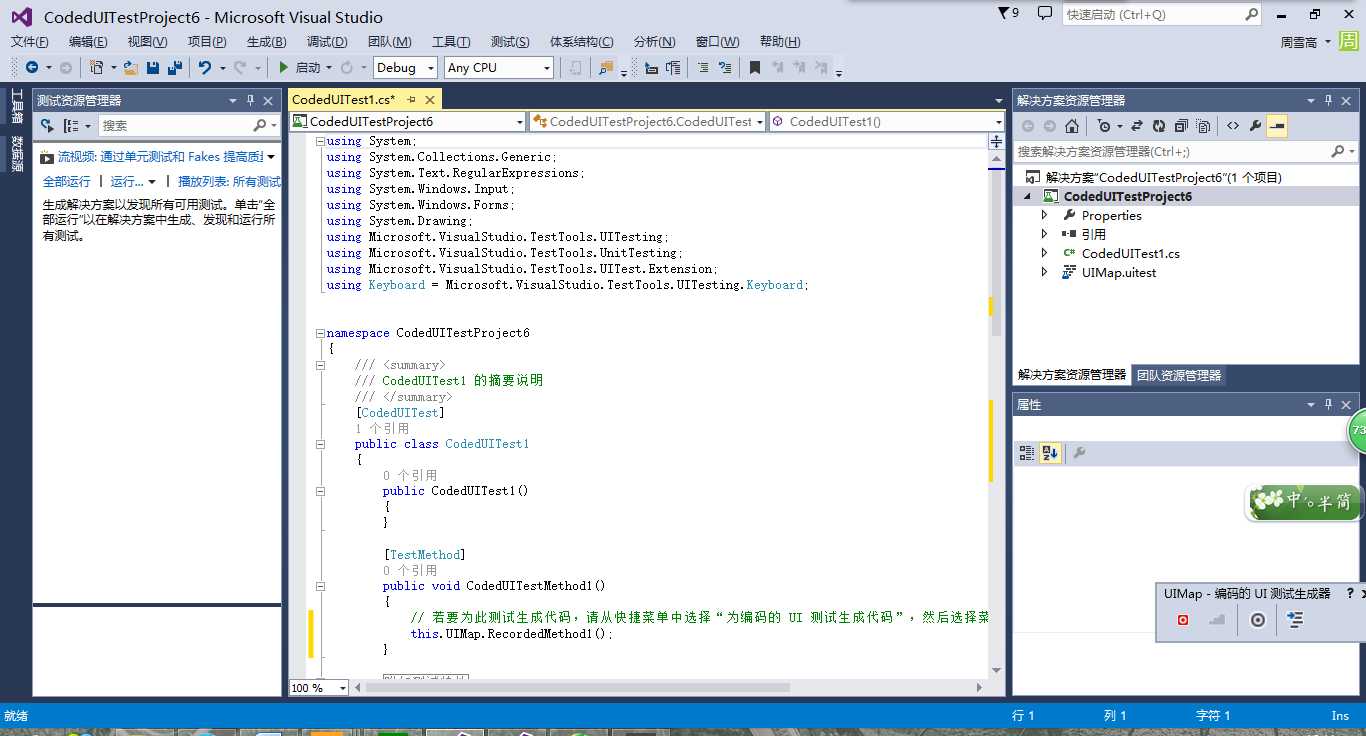Screen dimensions: 1366x736
Task: Click View Code icon in Solution Explorer
Action: pos(1233,126)
